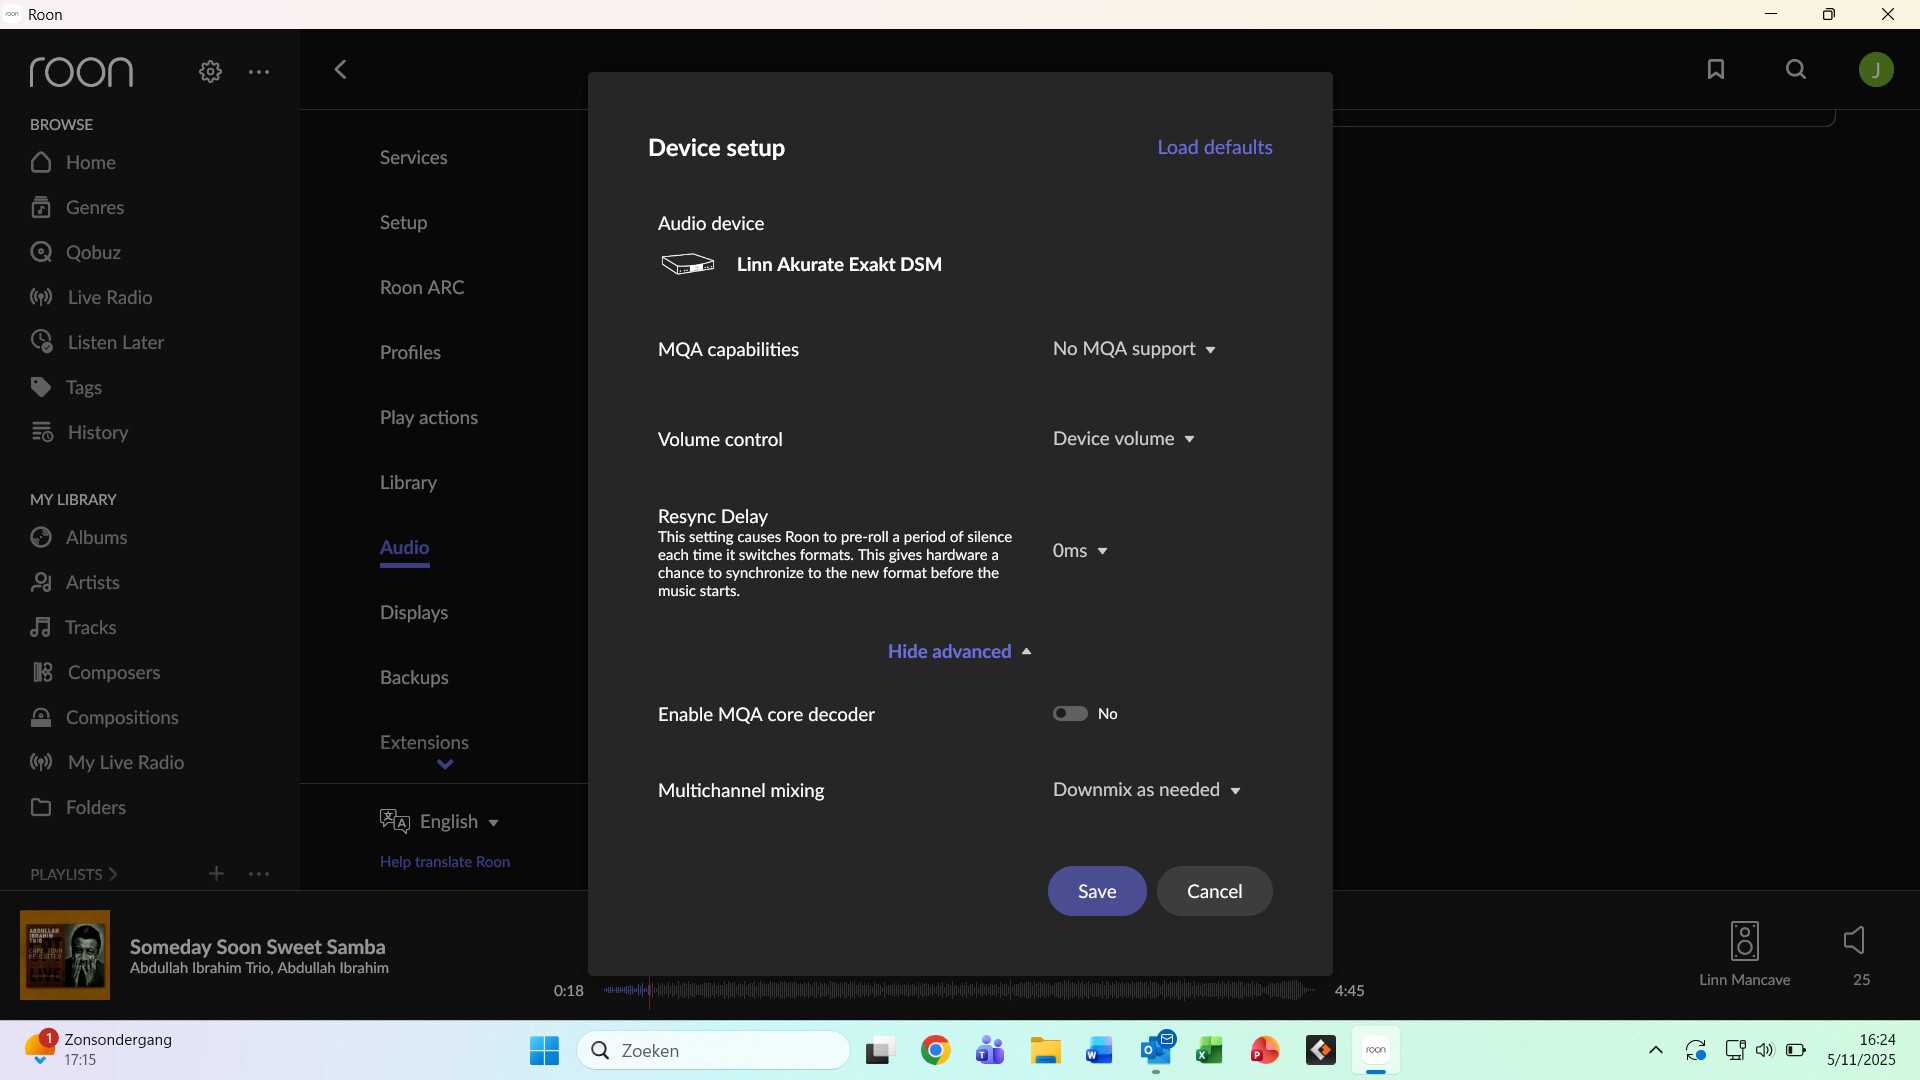Image resolution: width=1920 pixels, height=1080 pixels.
Task: Seek within the track waveform bar
Action: 960,990
